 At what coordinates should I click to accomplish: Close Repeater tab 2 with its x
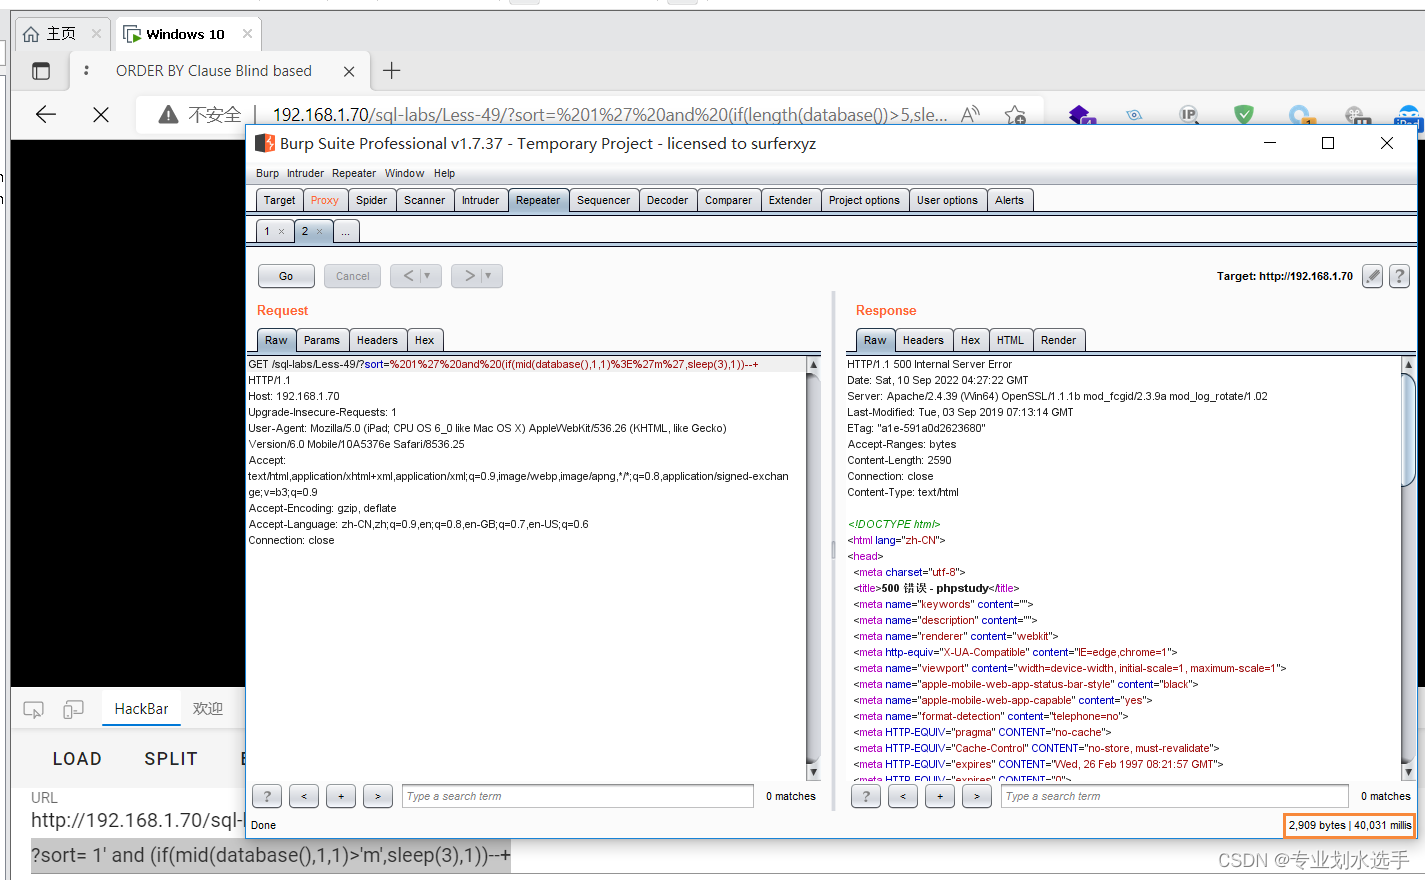[320, 231]
